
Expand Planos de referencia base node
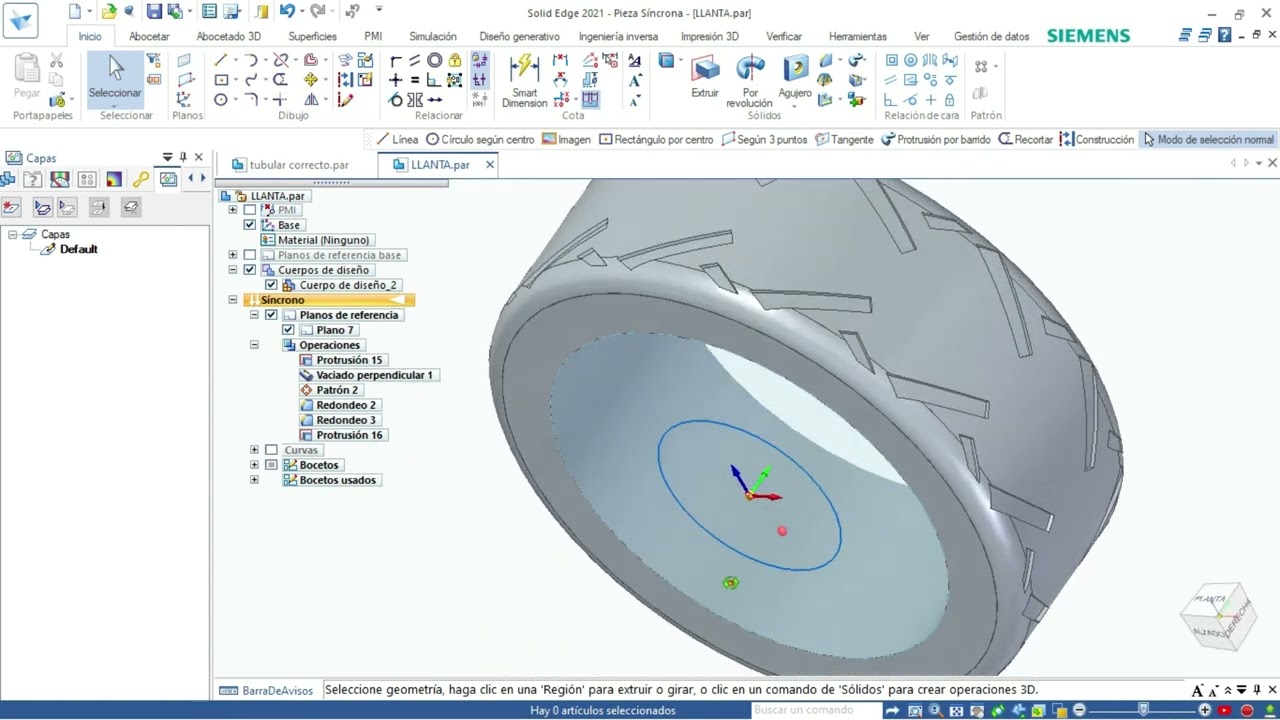tap(233, 255)
